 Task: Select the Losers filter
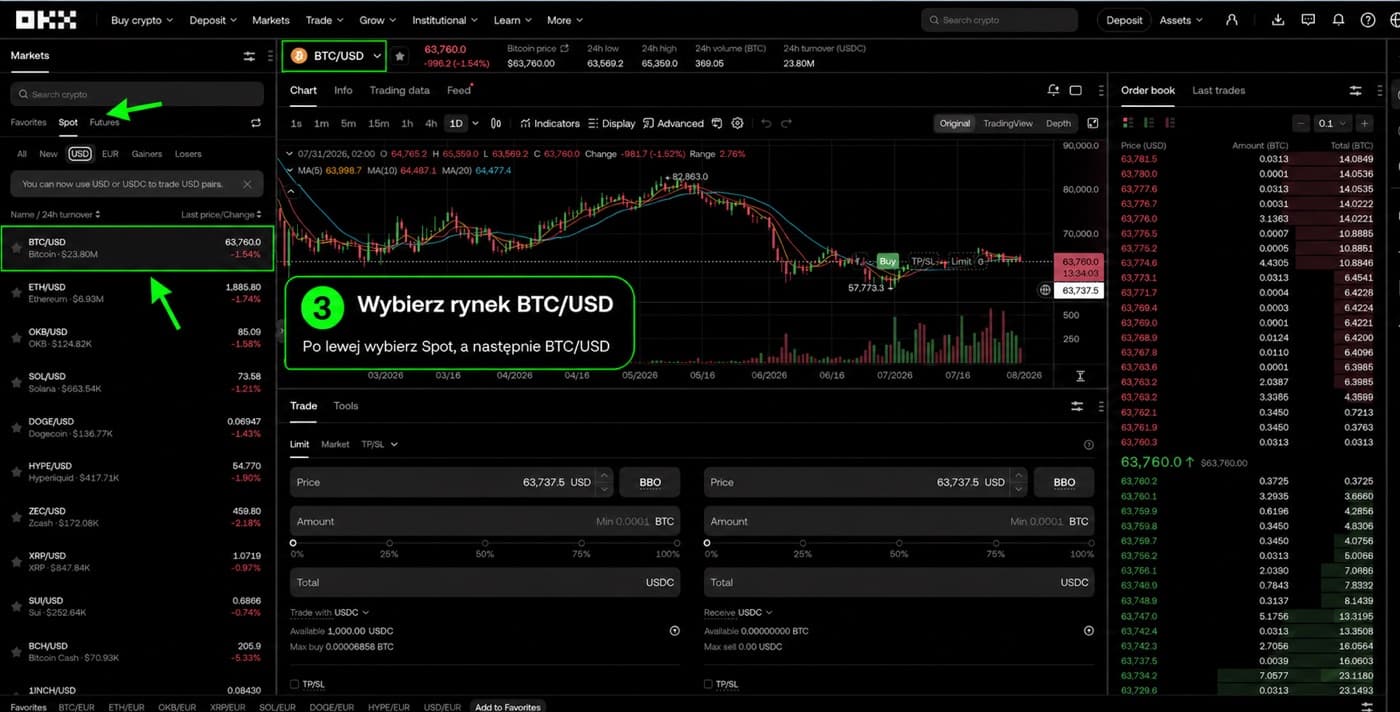[188, 154]
